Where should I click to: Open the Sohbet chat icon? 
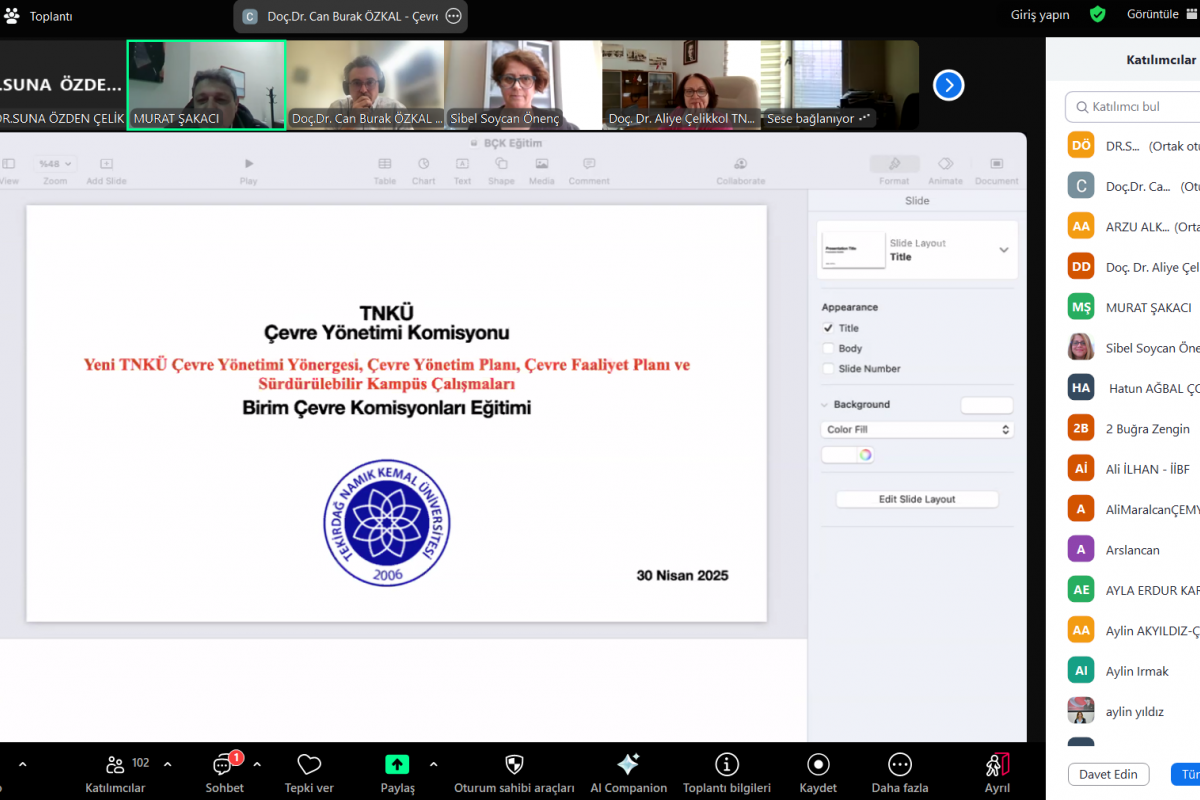pos(224,765)
